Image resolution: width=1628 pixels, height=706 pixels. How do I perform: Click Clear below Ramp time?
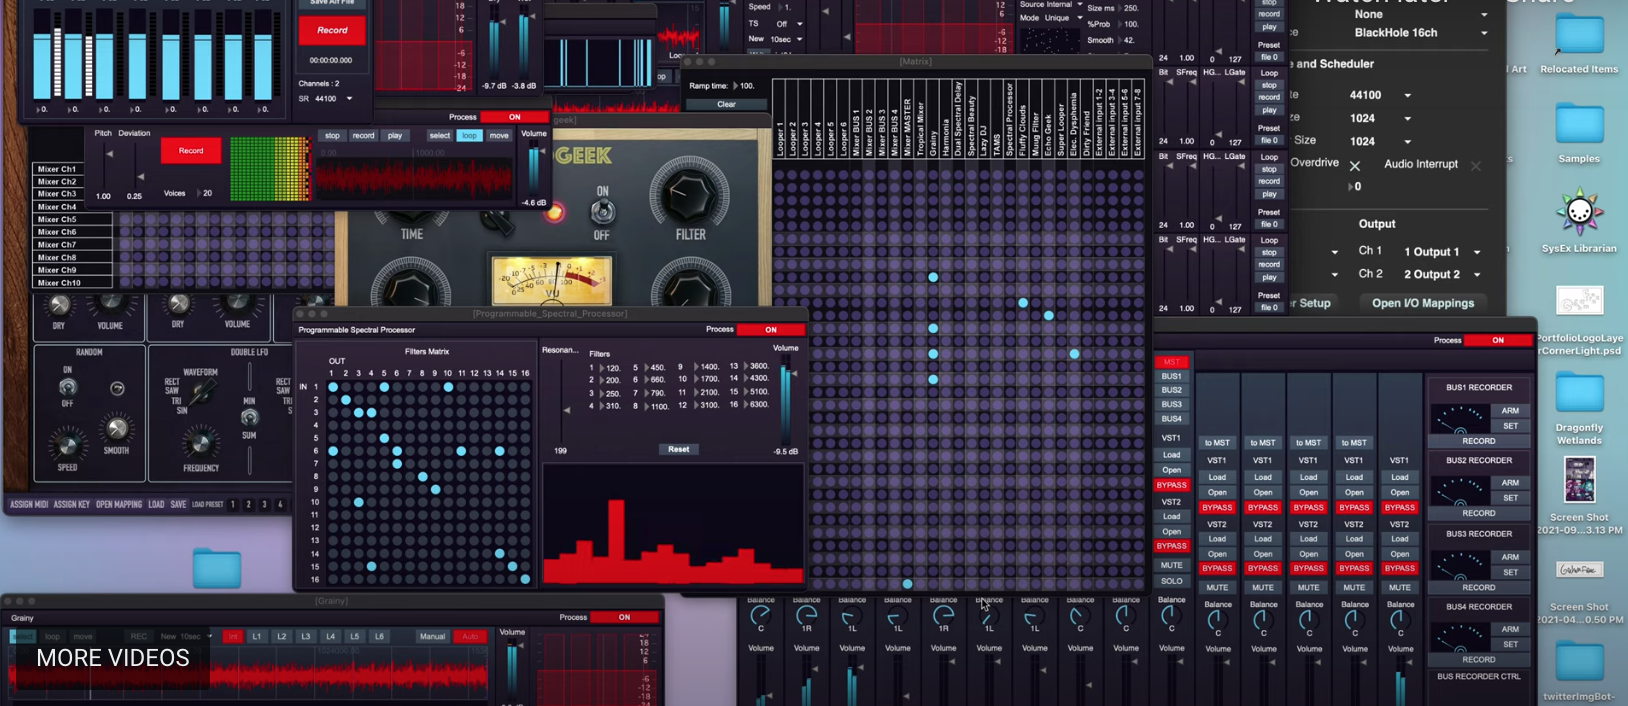(x=726, y=104)
